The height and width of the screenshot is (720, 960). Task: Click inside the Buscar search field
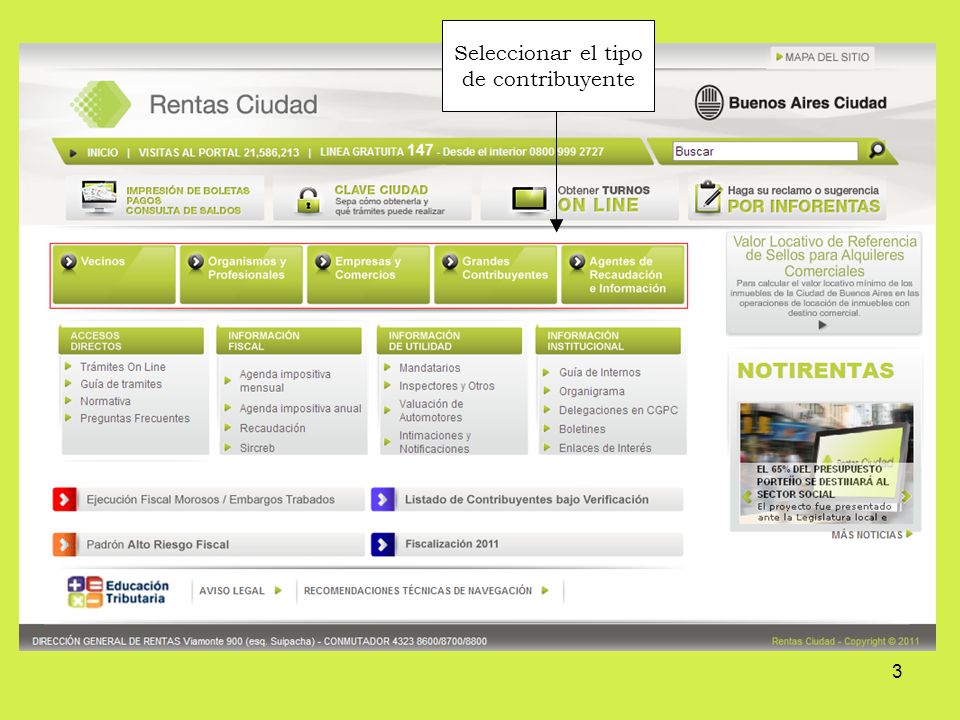click(765, 151)
